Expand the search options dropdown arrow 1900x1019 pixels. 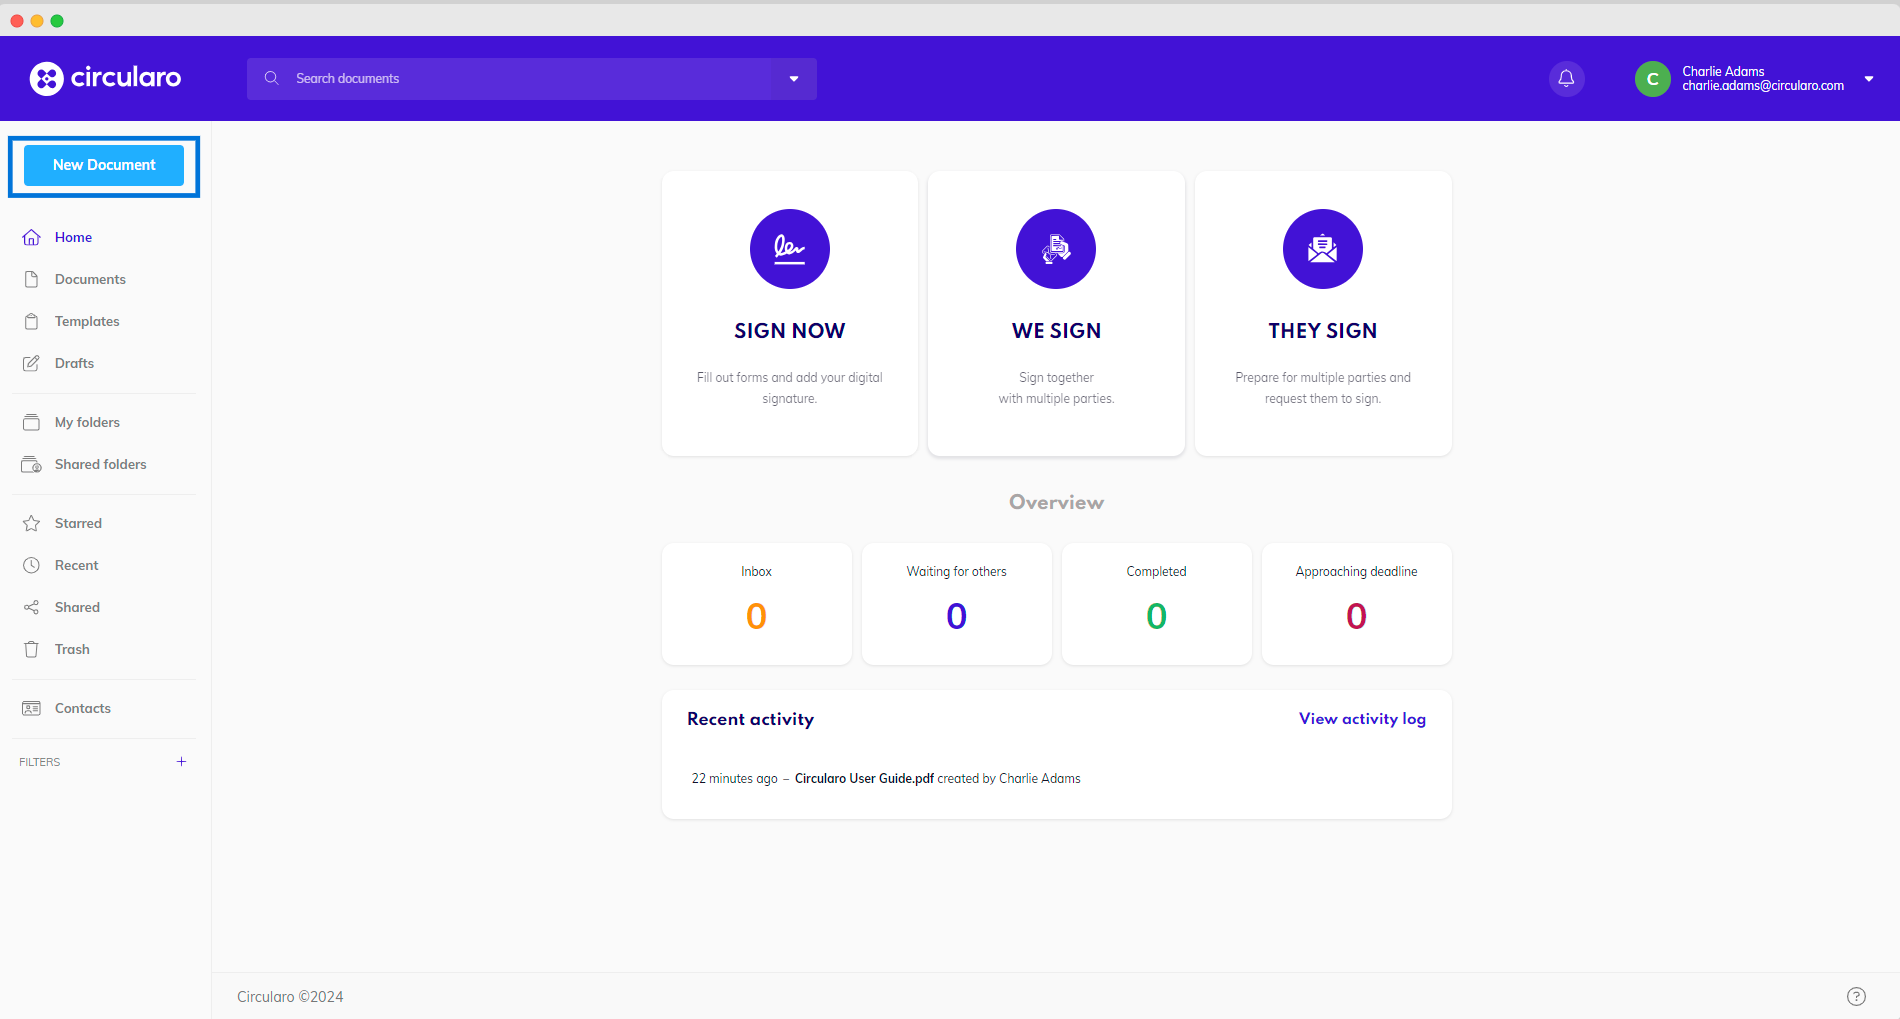(x=794, y=79)
